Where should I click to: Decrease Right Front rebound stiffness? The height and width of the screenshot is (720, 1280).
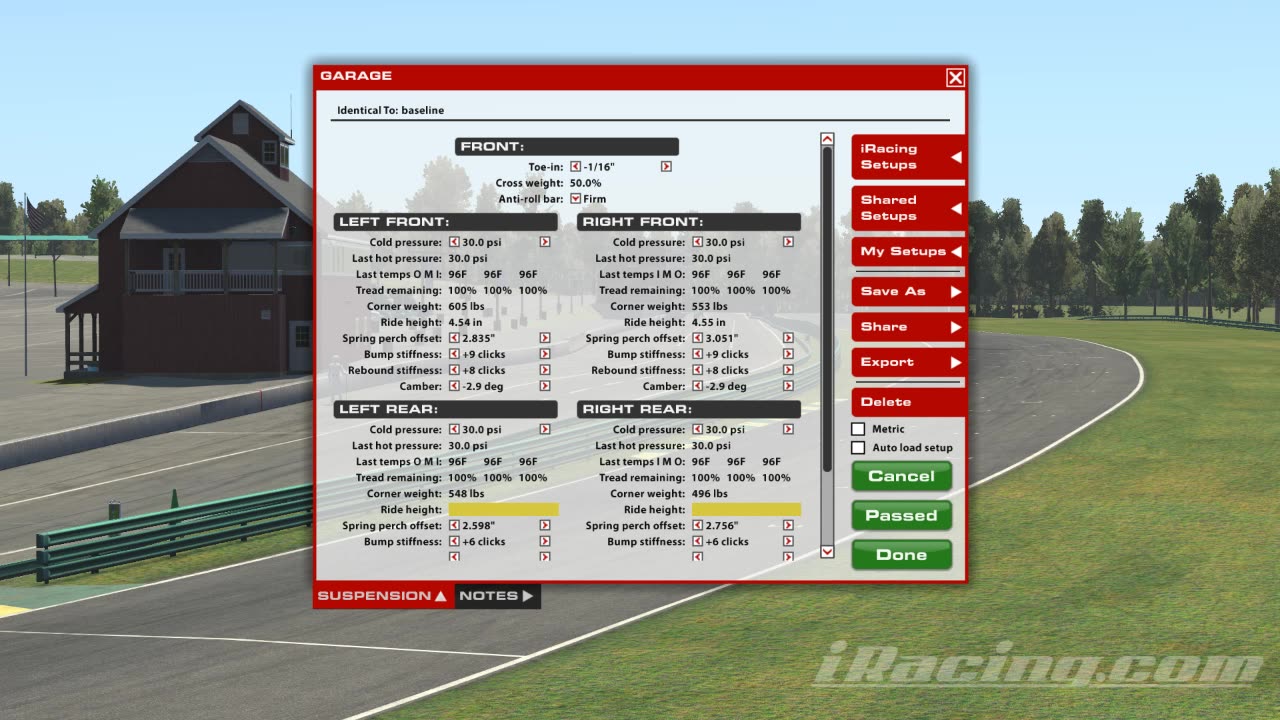pyautogui.click(x=697, y=370)
